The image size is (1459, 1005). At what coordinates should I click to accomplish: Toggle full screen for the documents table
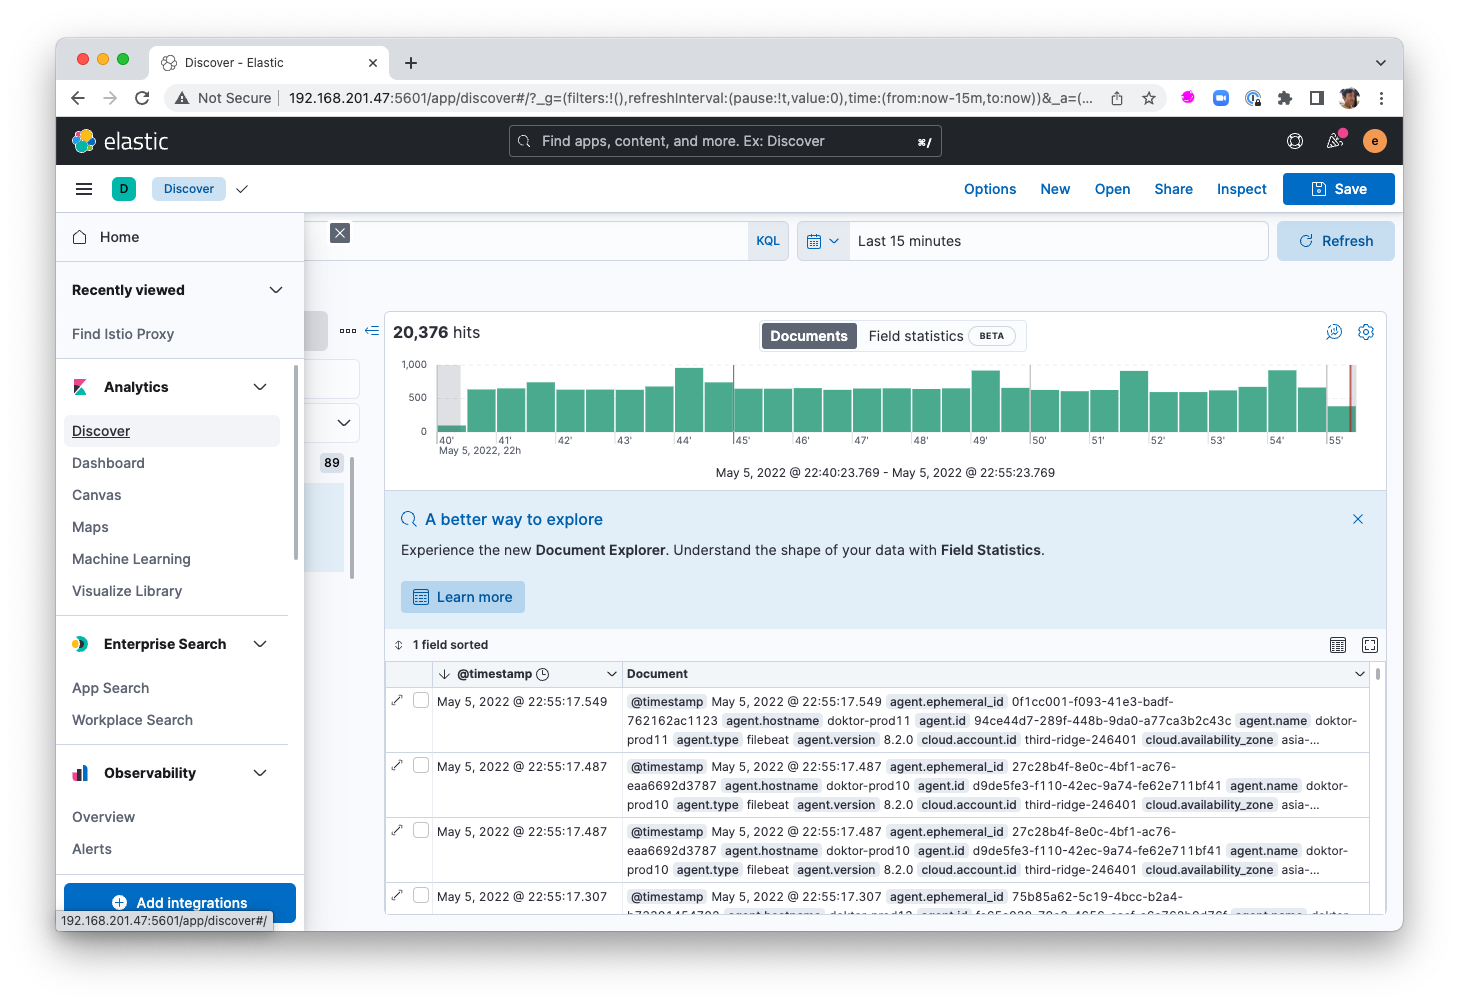pyautogui.click(x=1370, y=645)
